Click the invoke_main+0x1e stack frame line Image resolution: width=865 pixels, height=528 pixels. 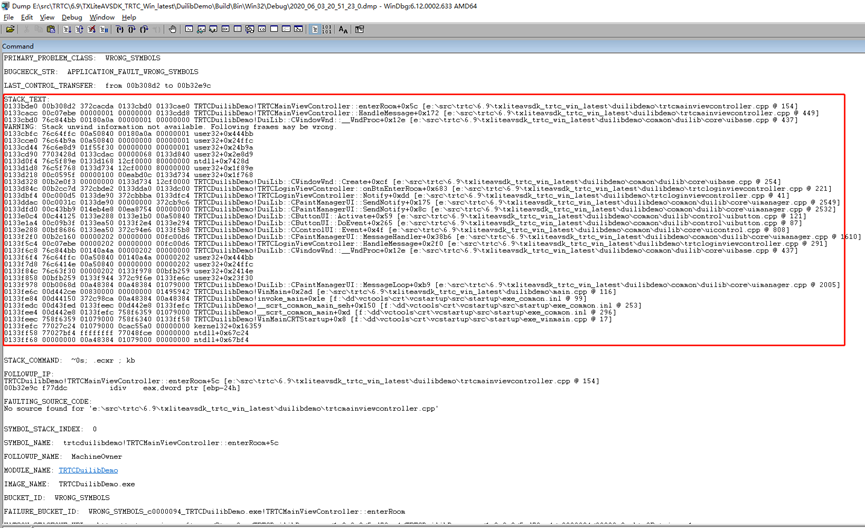tap(295, 298)
